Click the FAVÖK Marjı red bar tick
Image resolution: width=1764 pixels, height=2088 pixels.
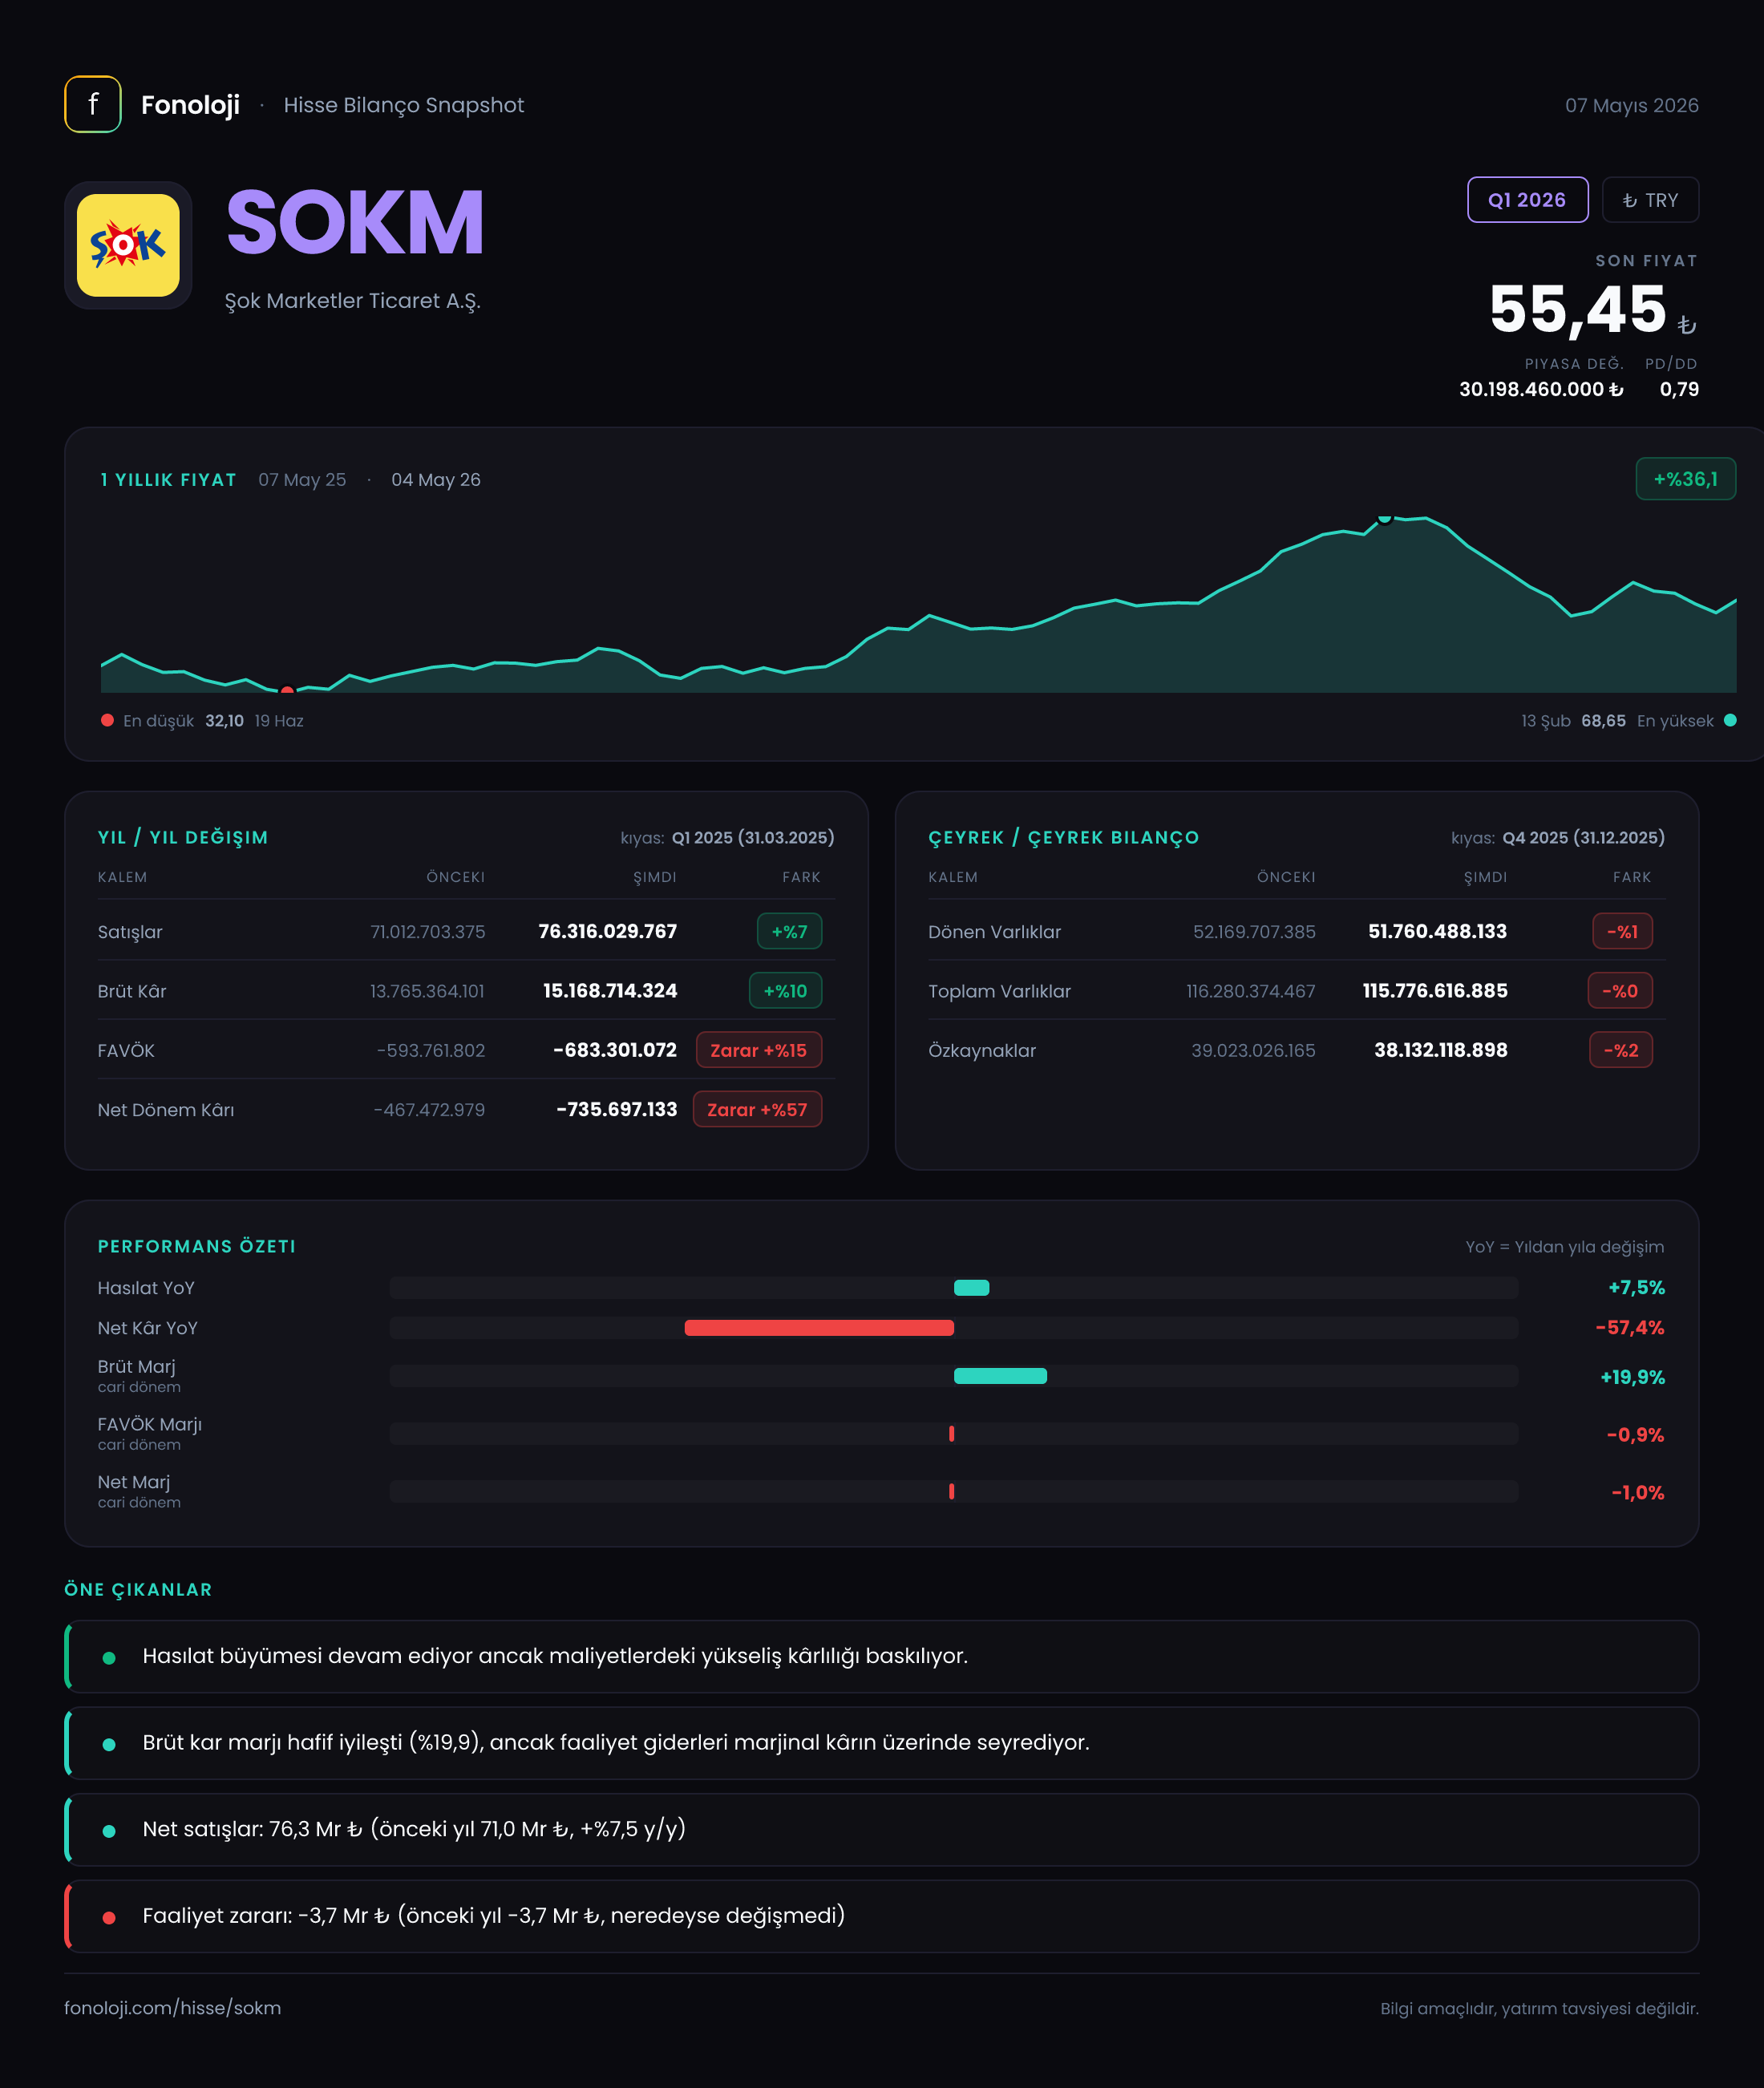951,1433
